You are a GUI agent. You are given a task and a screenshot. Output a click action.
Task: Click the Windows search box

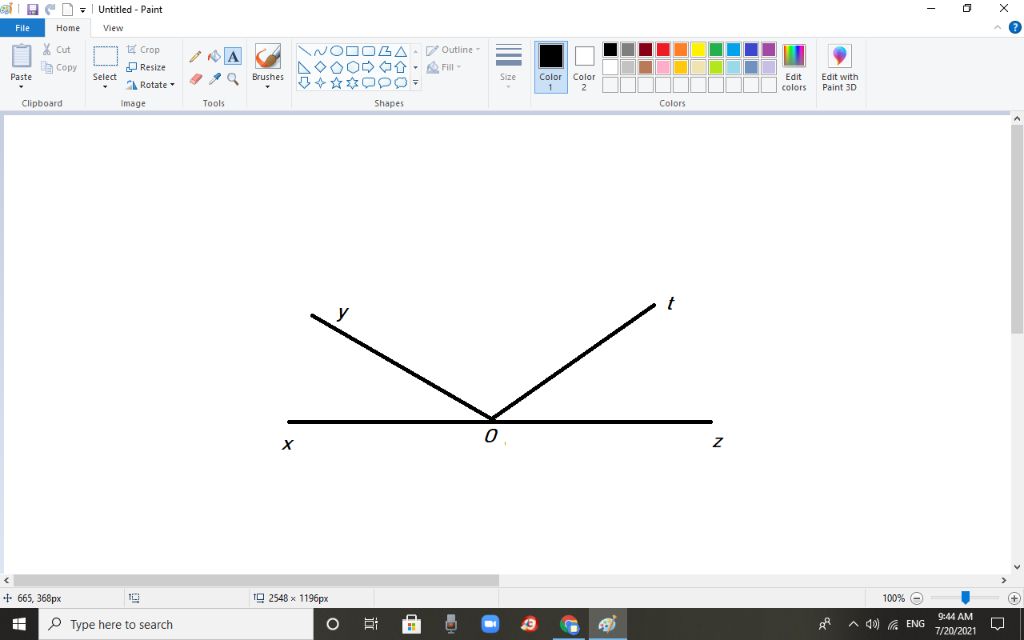176,624
